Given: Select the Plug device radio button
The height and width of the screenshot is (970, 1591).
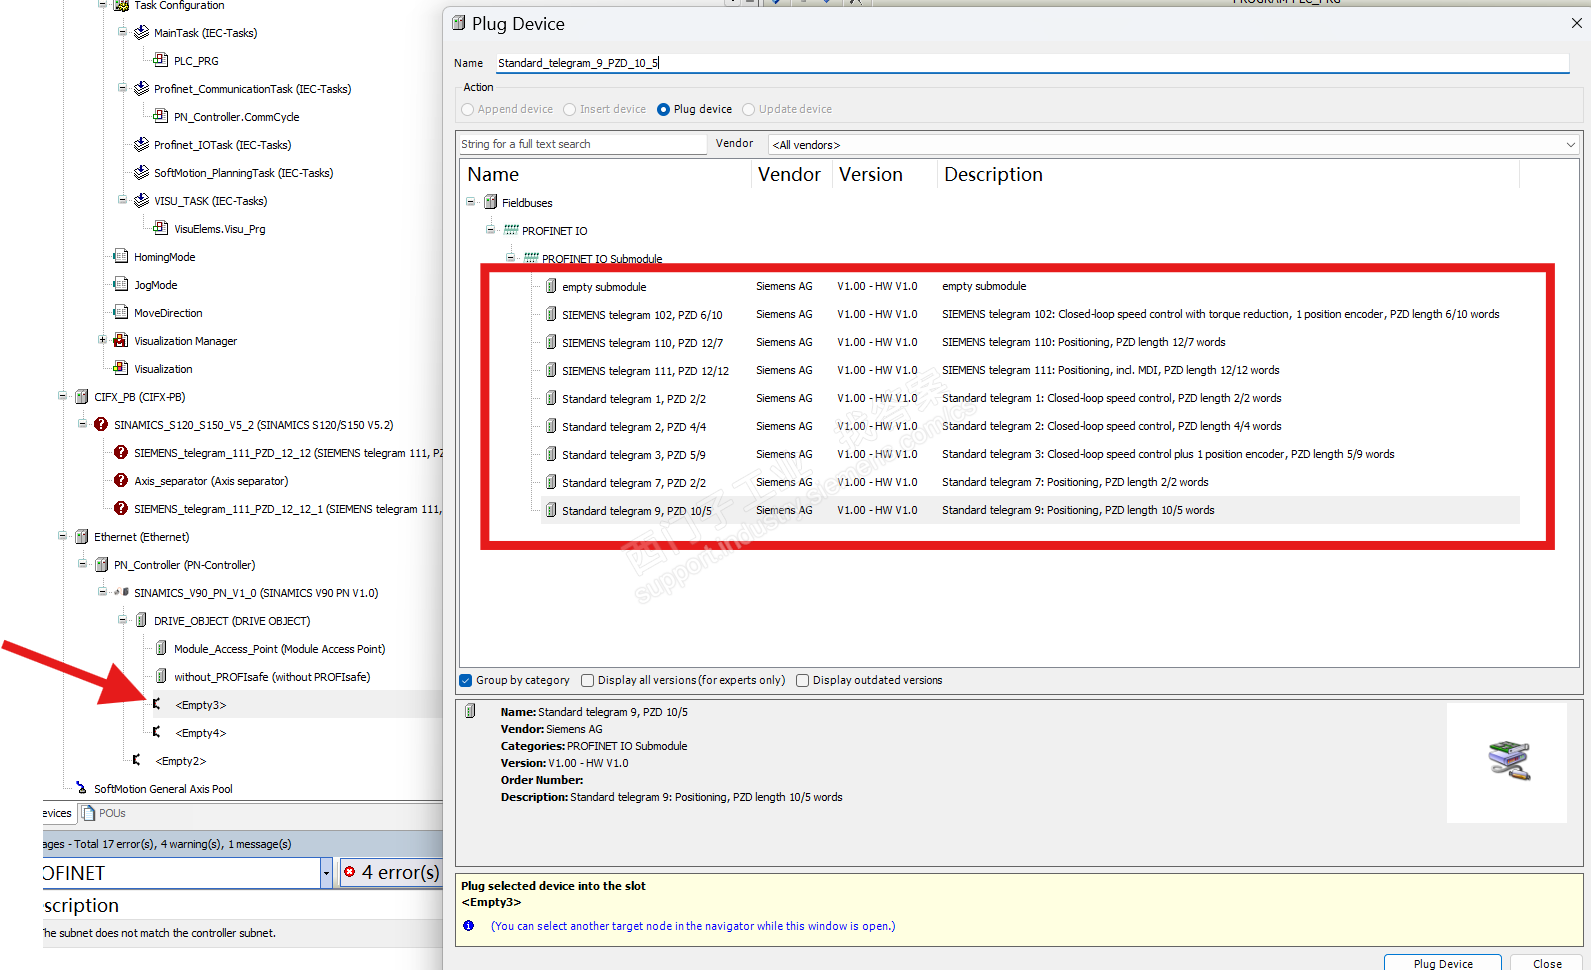Looking at the screenshot, I should click(x=663, y=110).
